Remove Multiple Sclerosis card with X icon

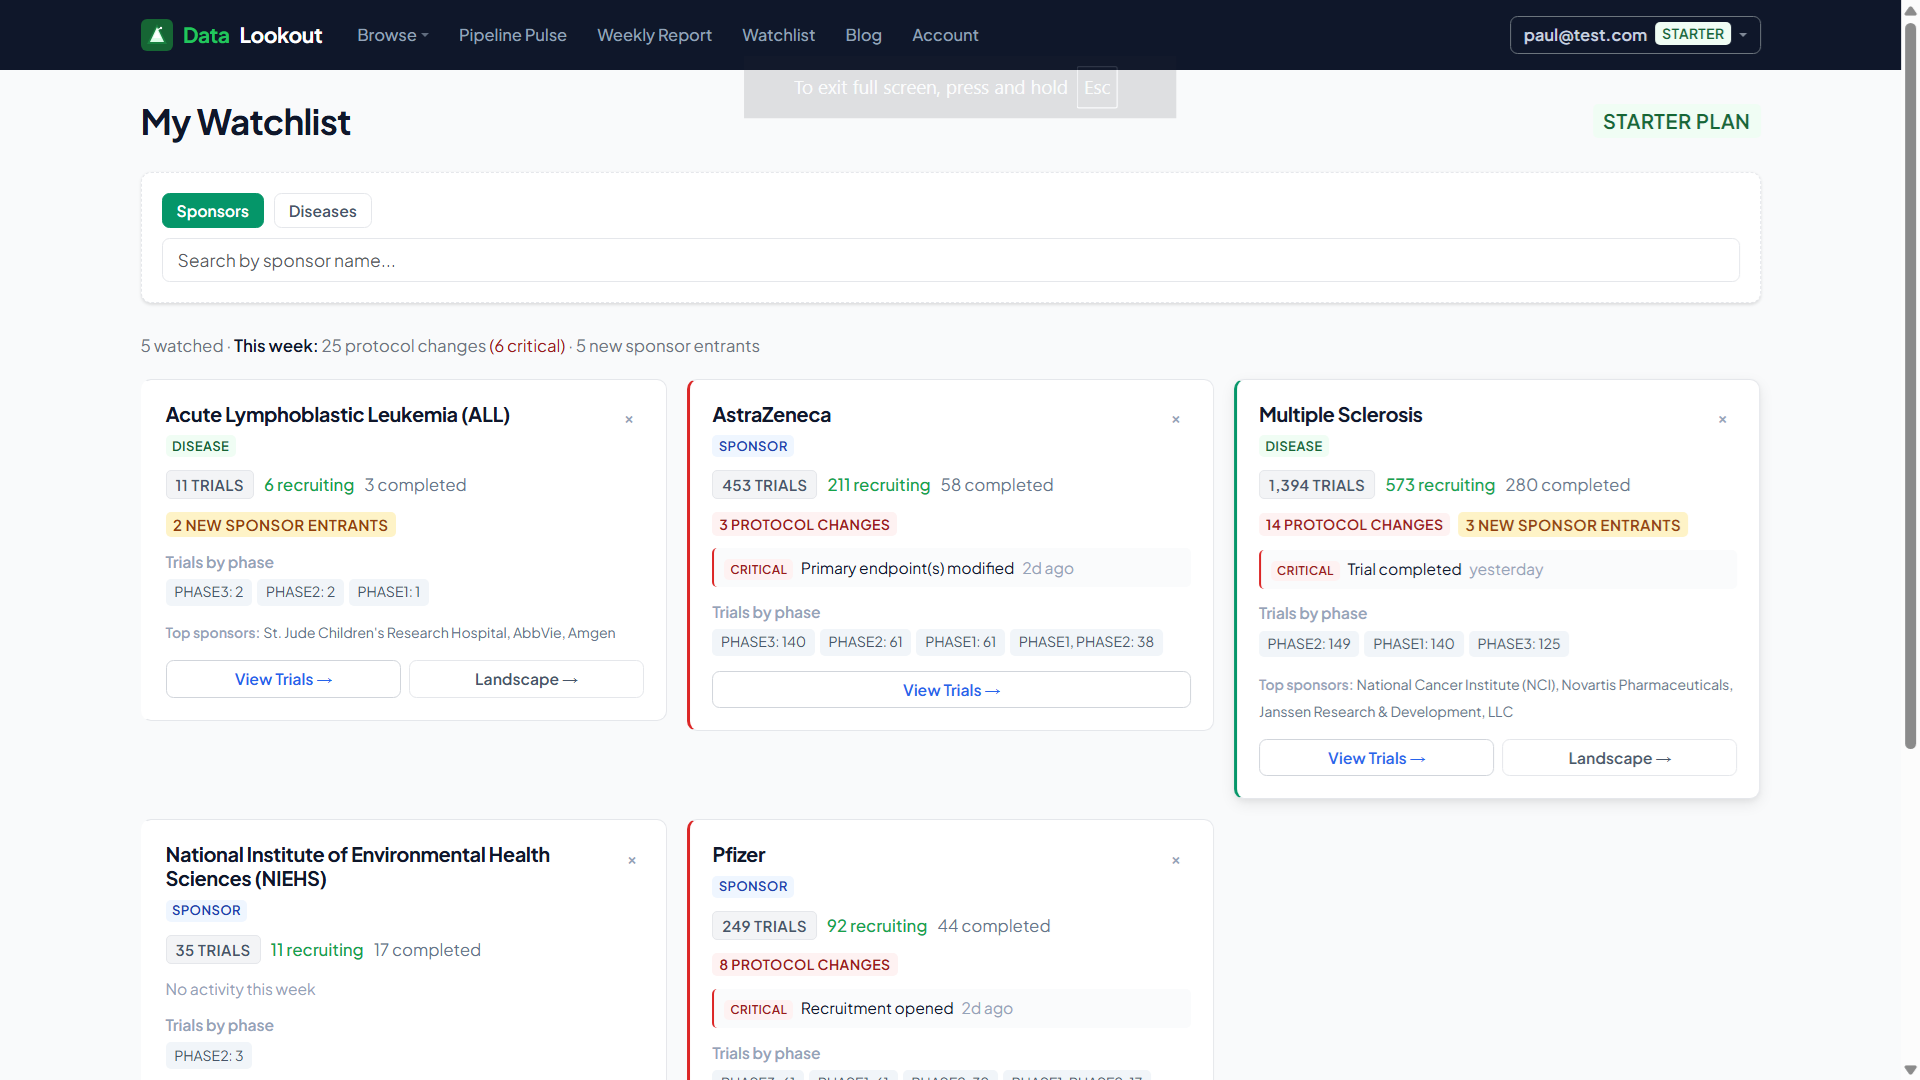1722,420
